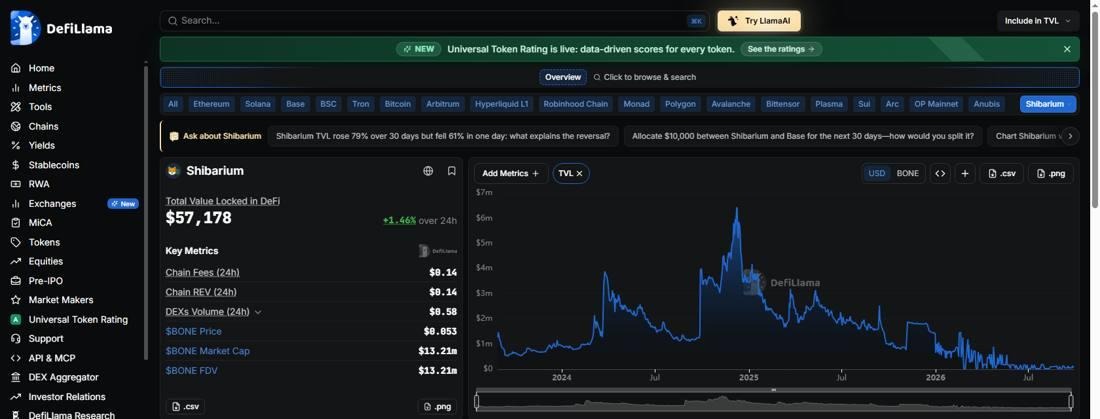This screenshot has width=1100, height=419.
Task: Select the All chains filter
Action: [x=173, y=104]
